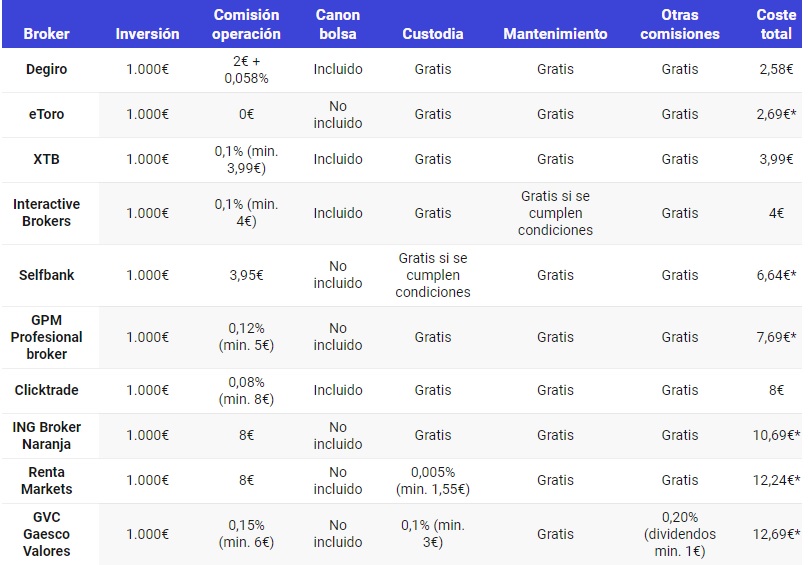Click Clicktrade's total cost 8€

[x=777, y=390]
